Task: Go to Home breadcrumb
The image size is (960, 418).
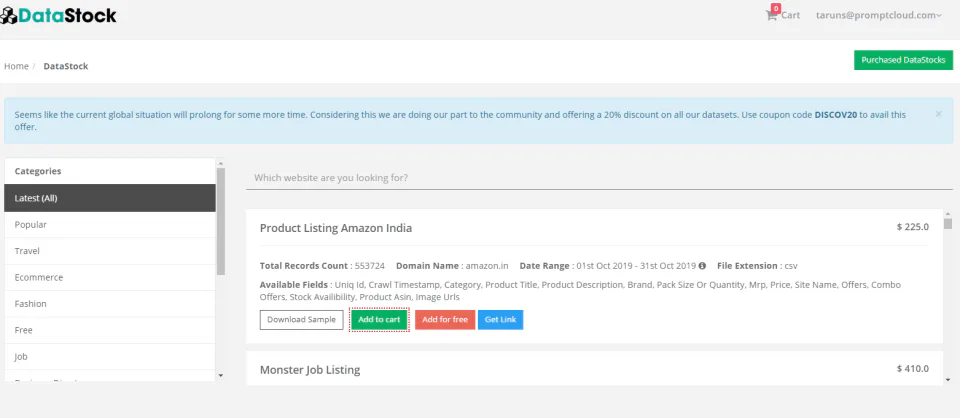Action: tap(16, 66)
